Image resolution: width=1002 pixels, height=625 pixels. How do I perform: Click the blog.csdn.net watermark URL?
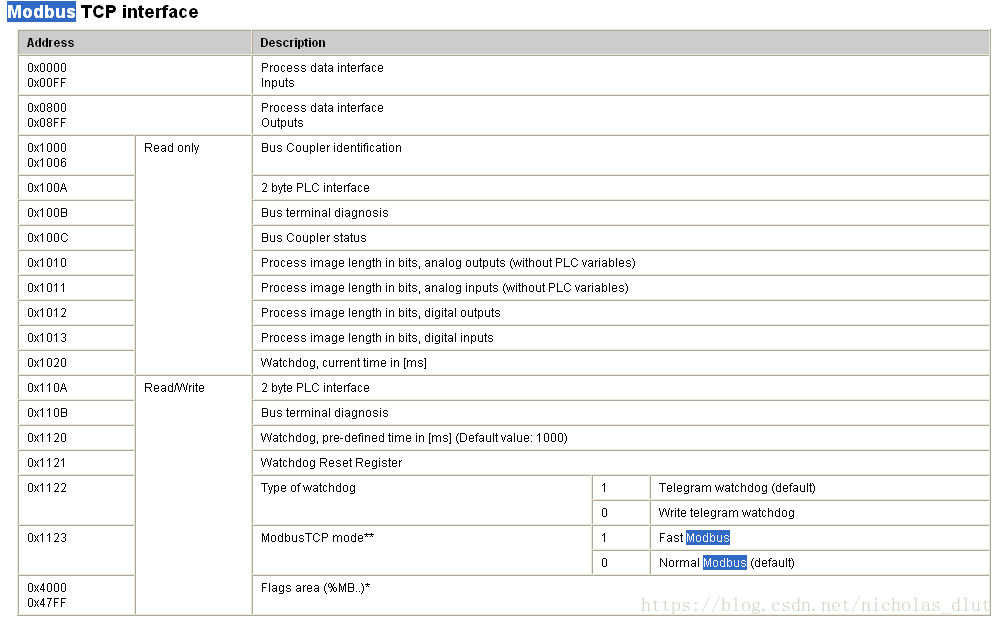click(x=814, y=605)
